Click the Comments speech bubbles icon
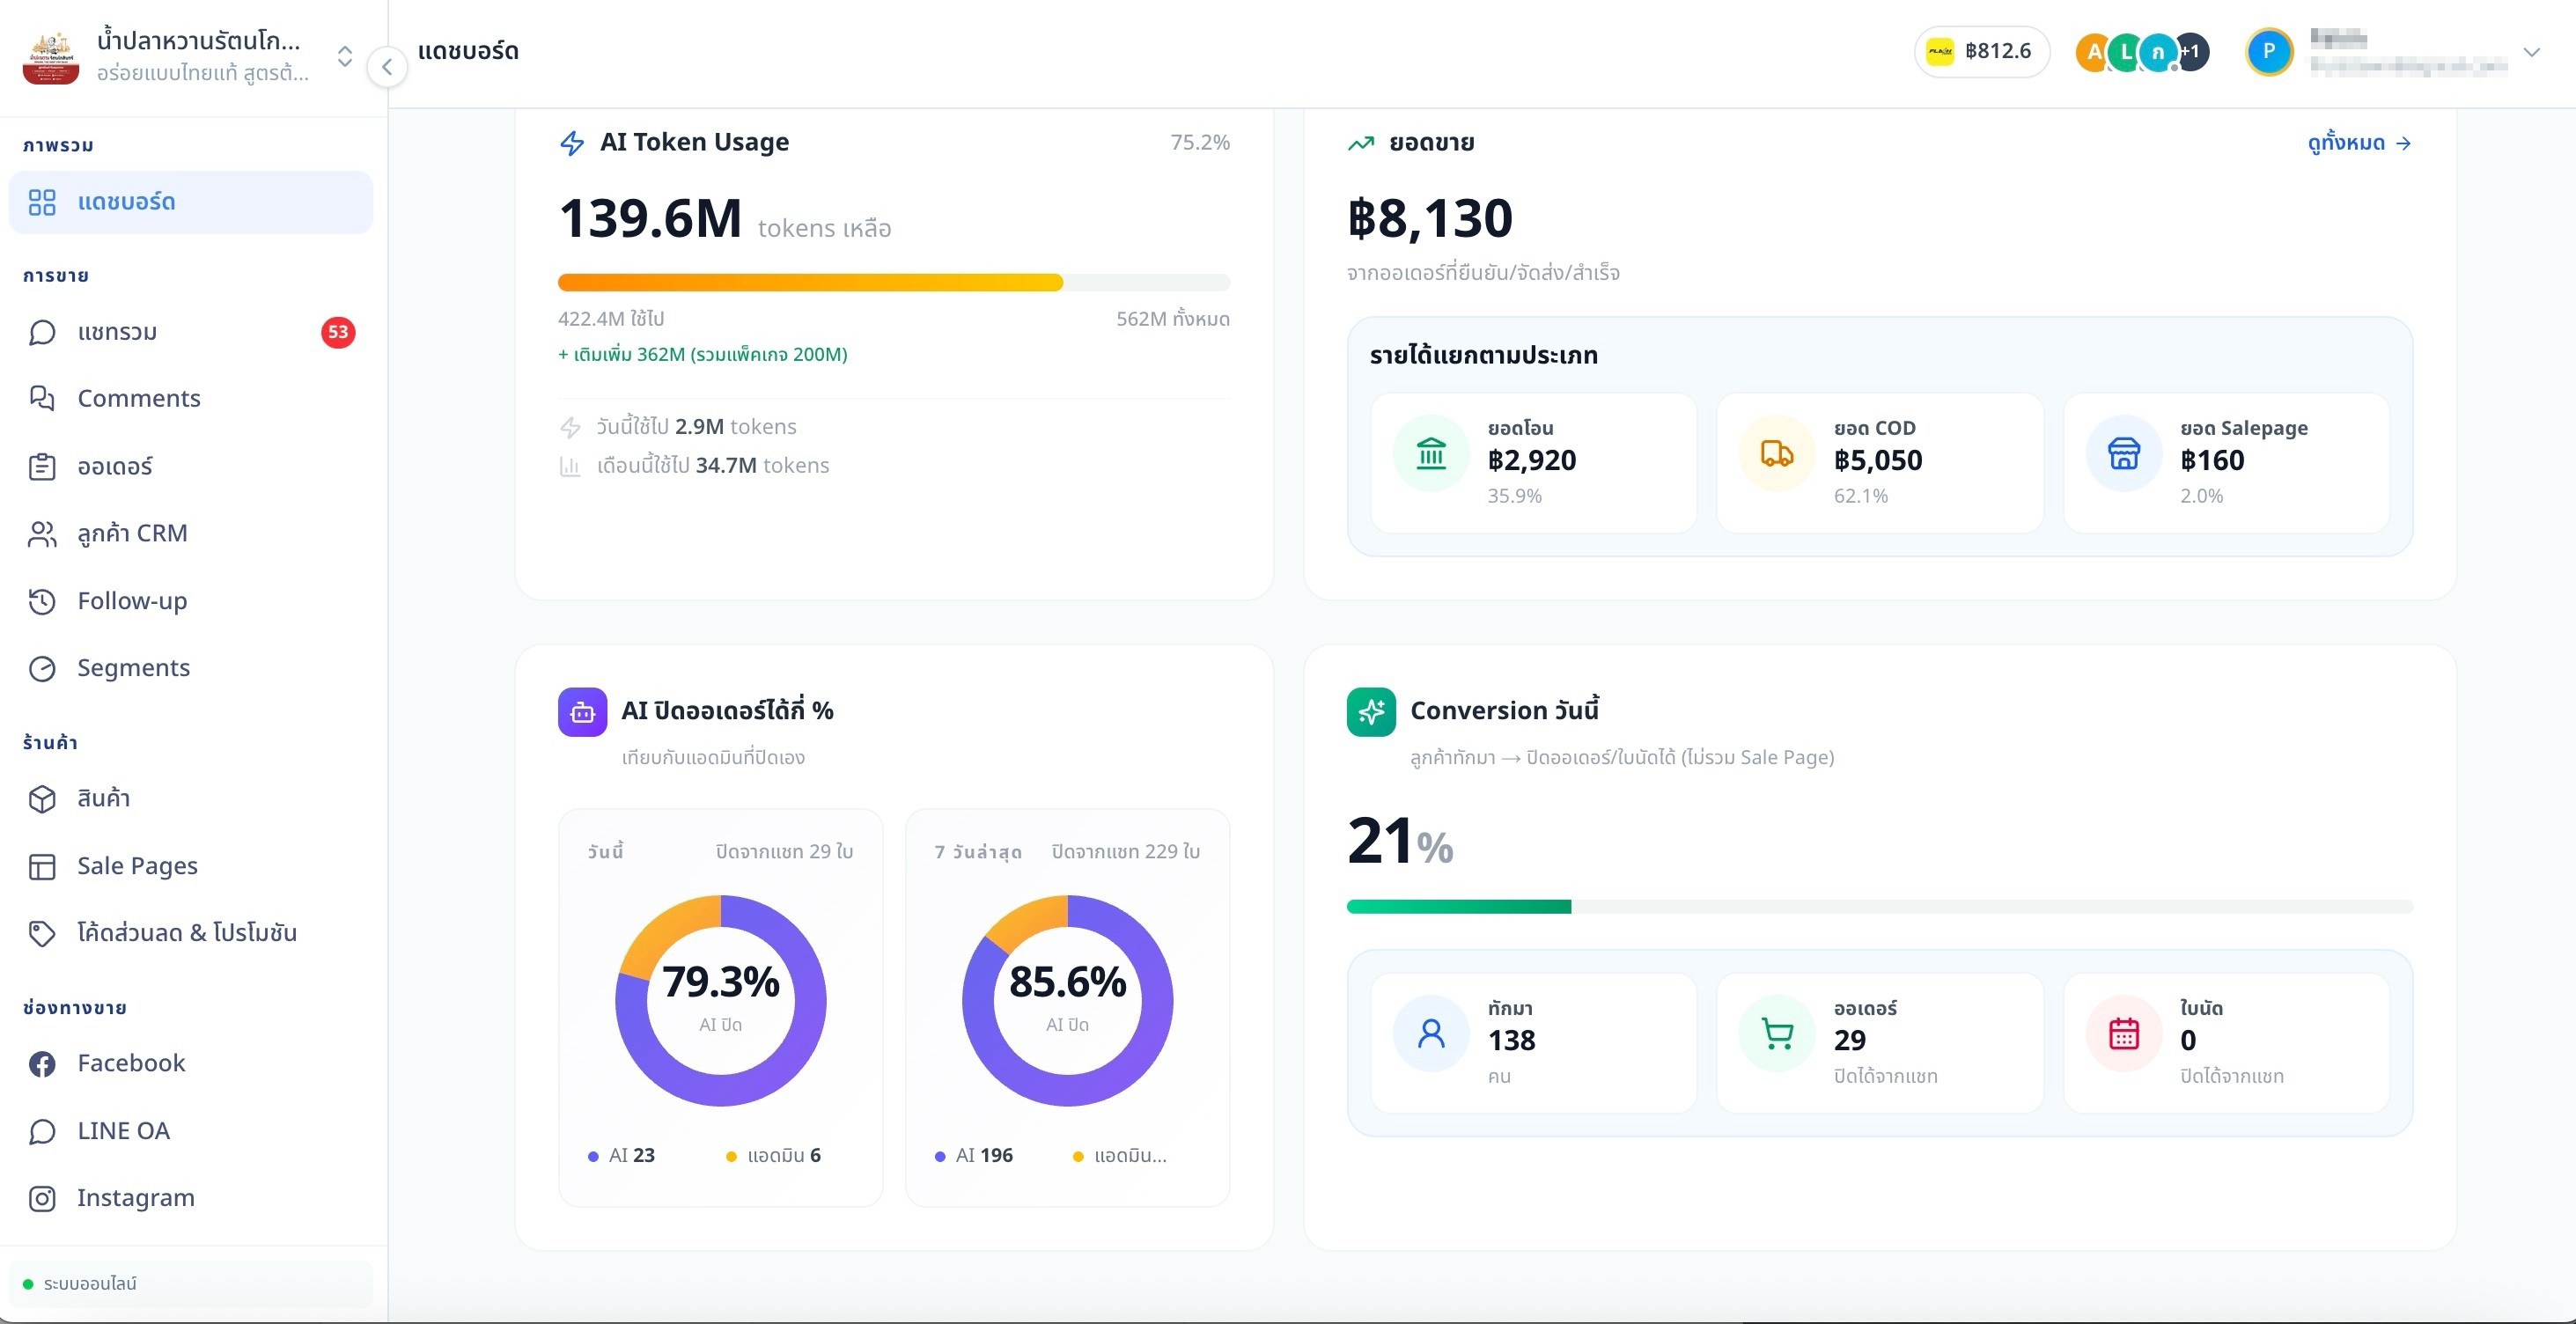 [42, 398]
